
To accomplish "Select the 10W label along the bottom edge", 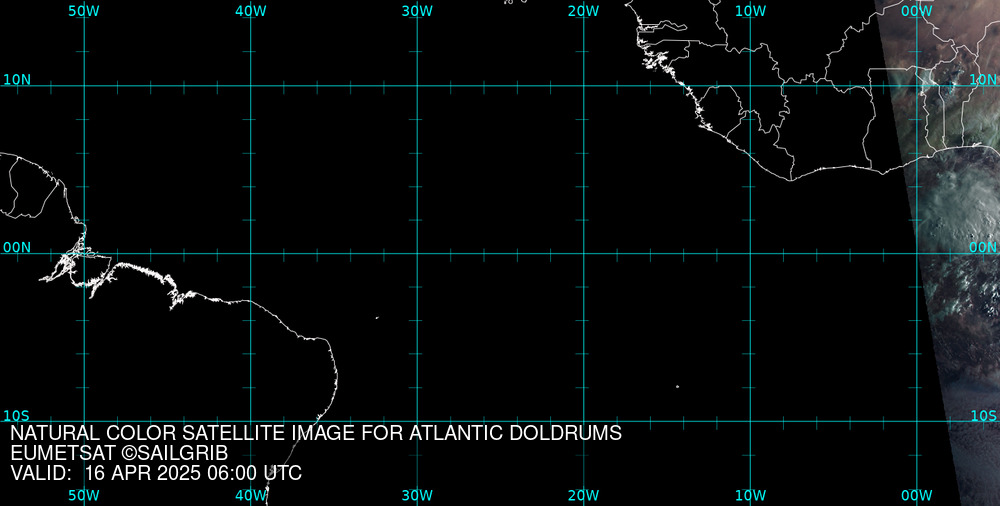I will click(751, 496).
